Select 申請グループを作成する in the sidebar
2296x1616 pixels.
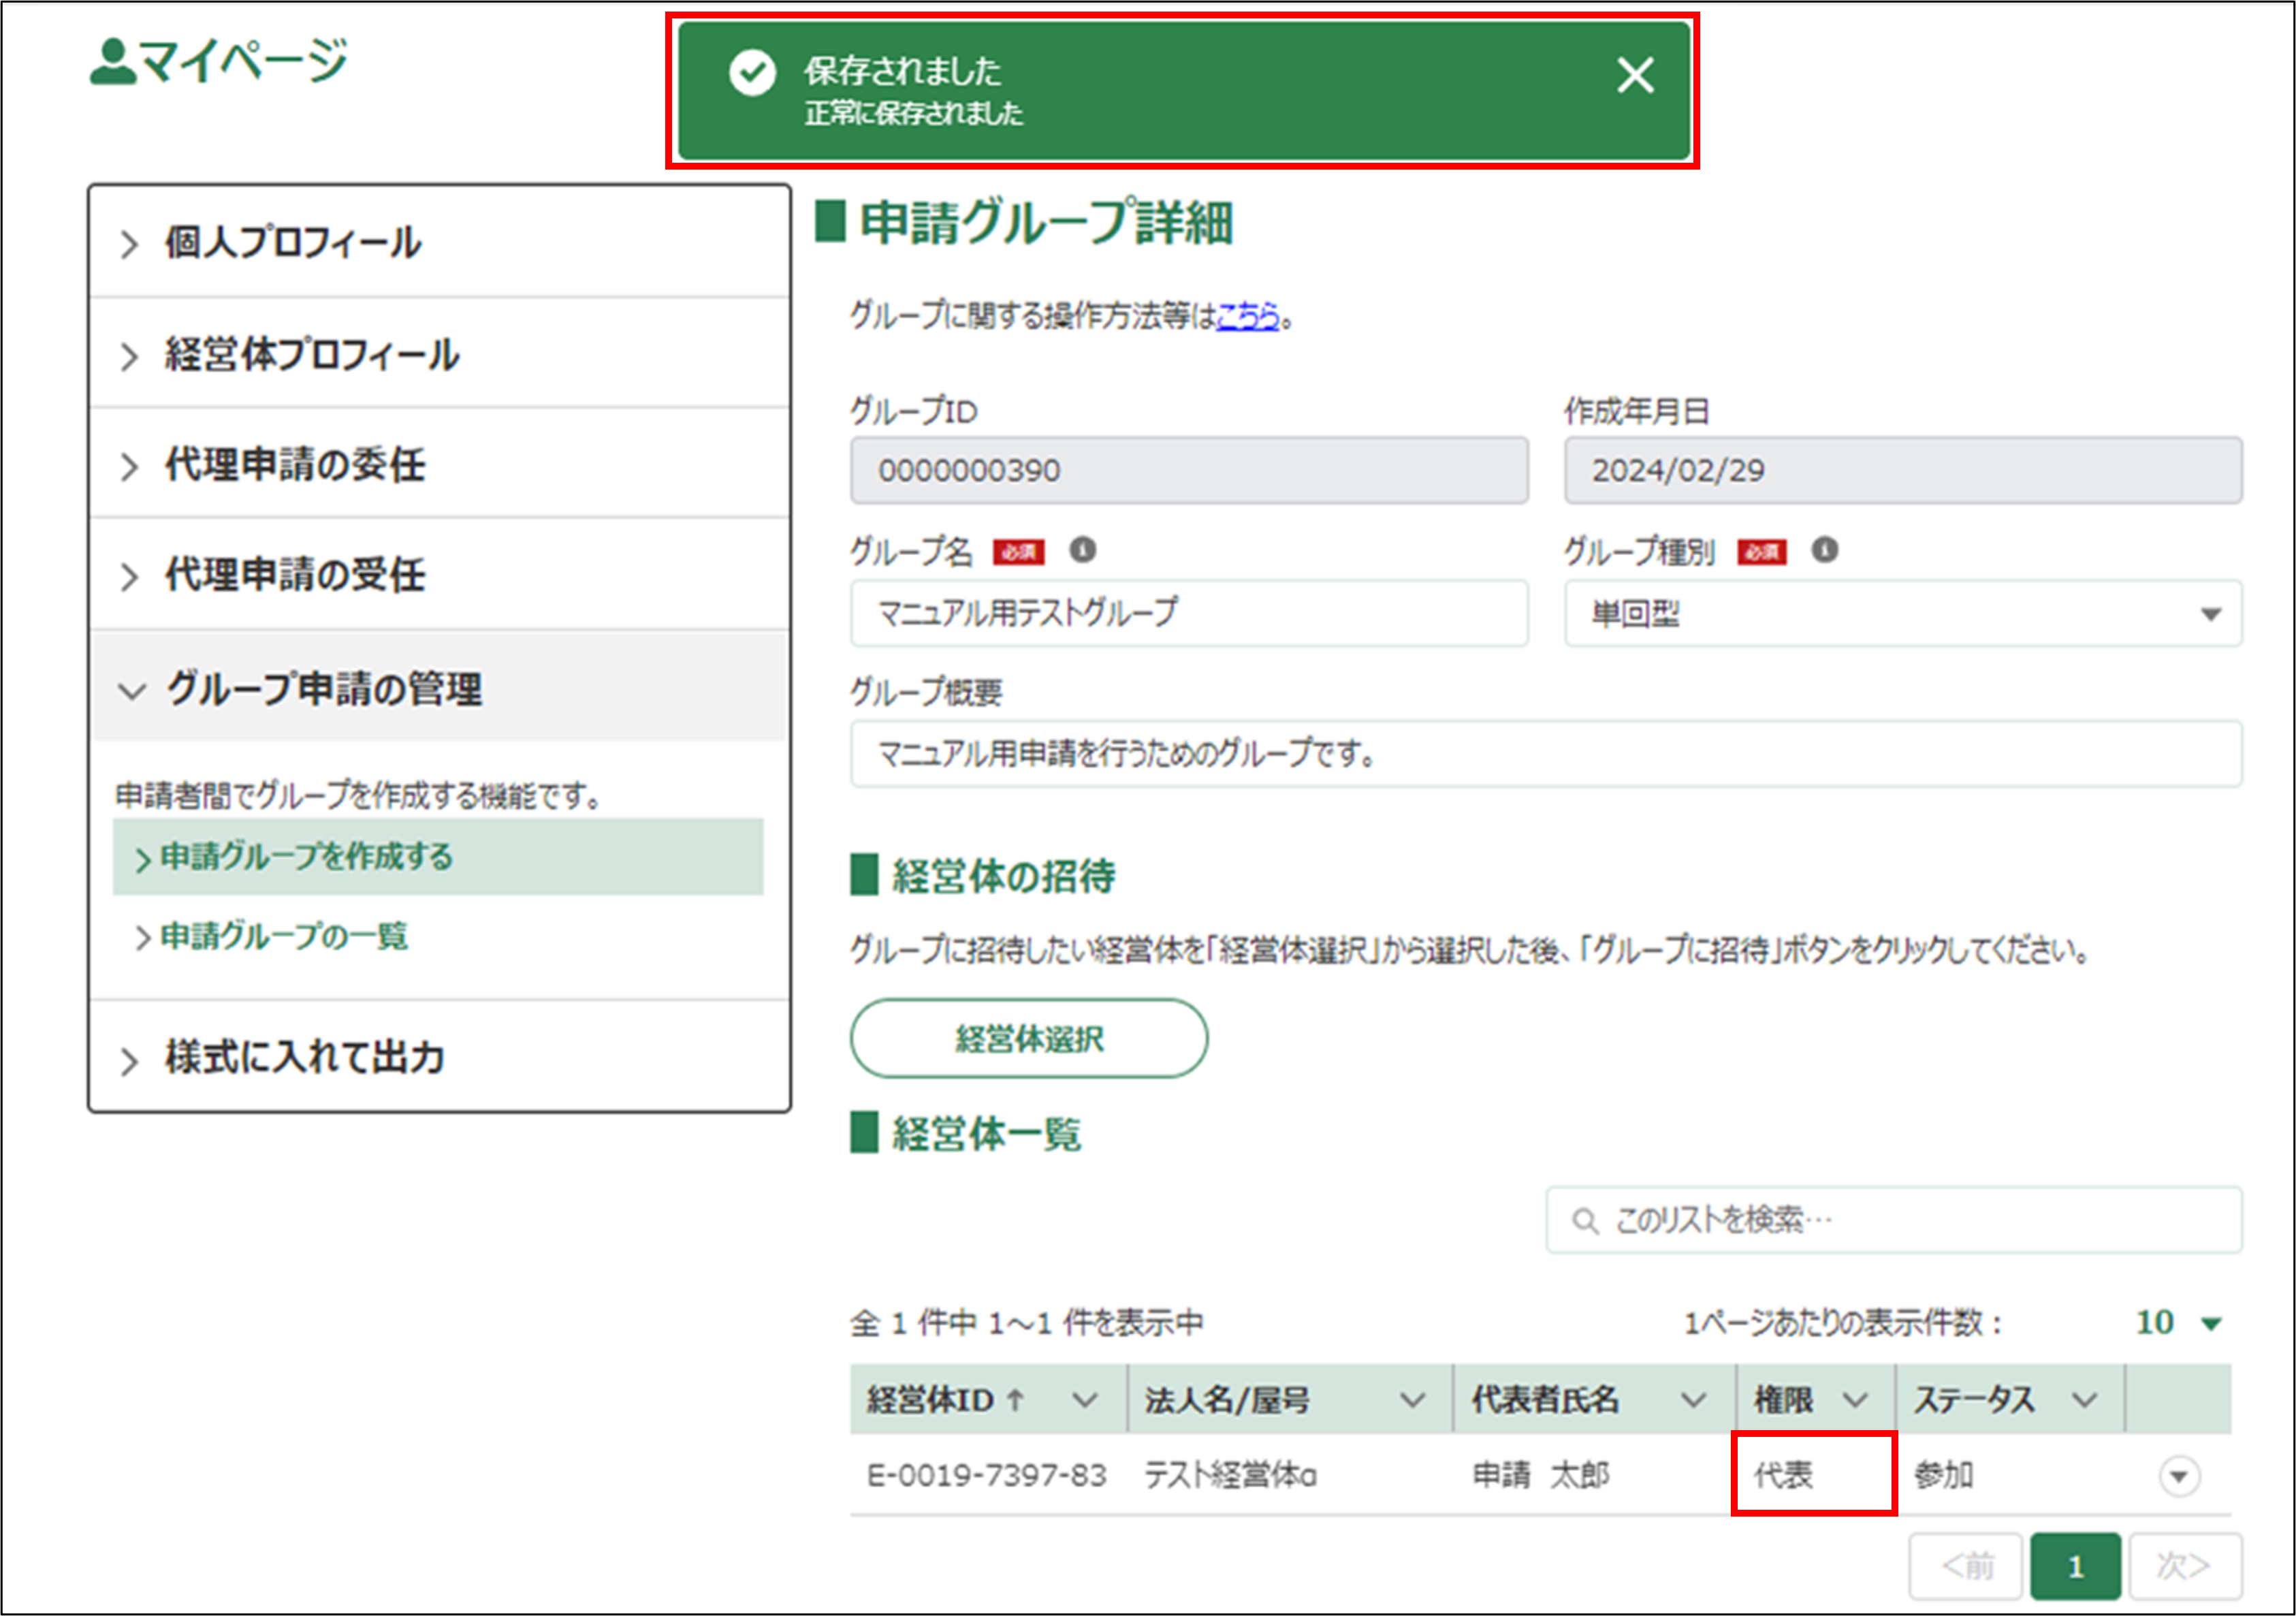pos(306,857)
